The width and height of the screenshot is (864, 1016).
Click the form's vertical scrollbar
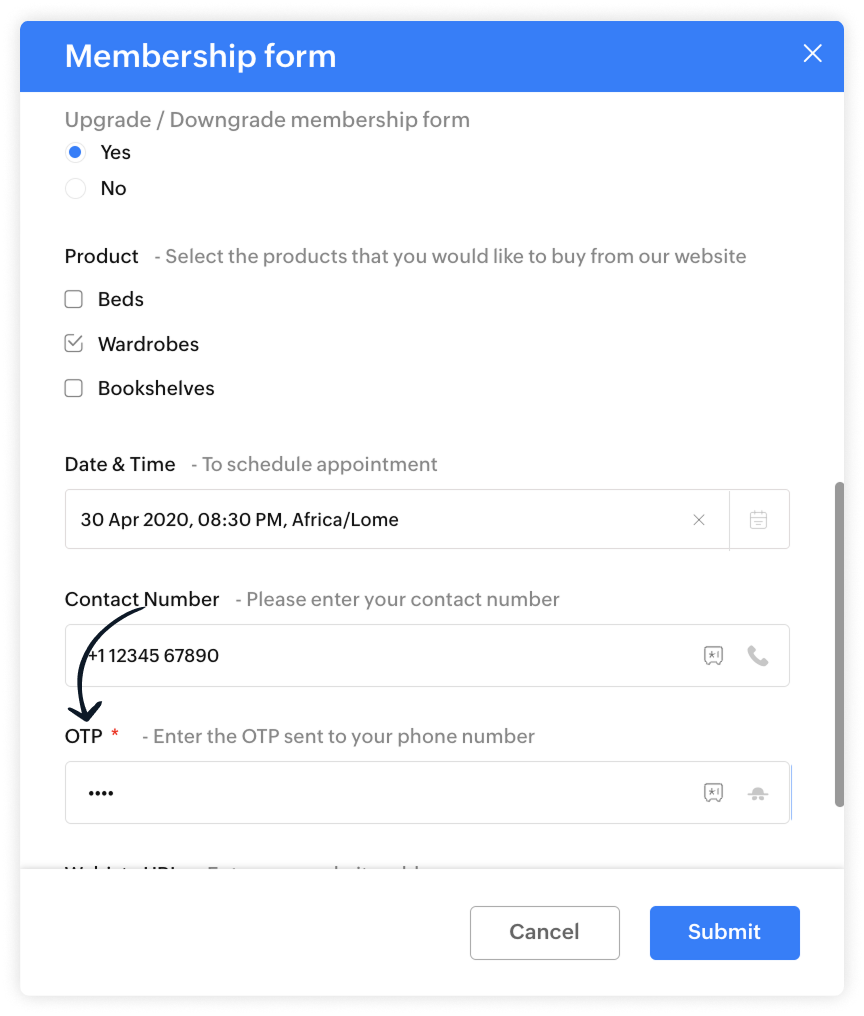(x=839, y=644)
